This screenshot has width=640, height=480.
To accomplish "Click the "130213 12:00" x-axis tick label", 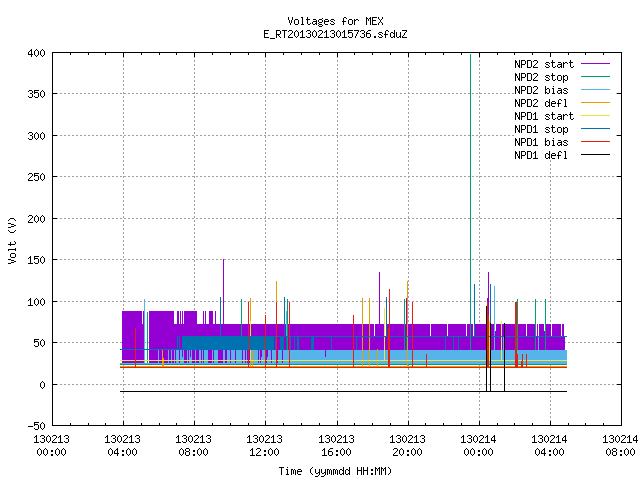I will pos(264,446).
